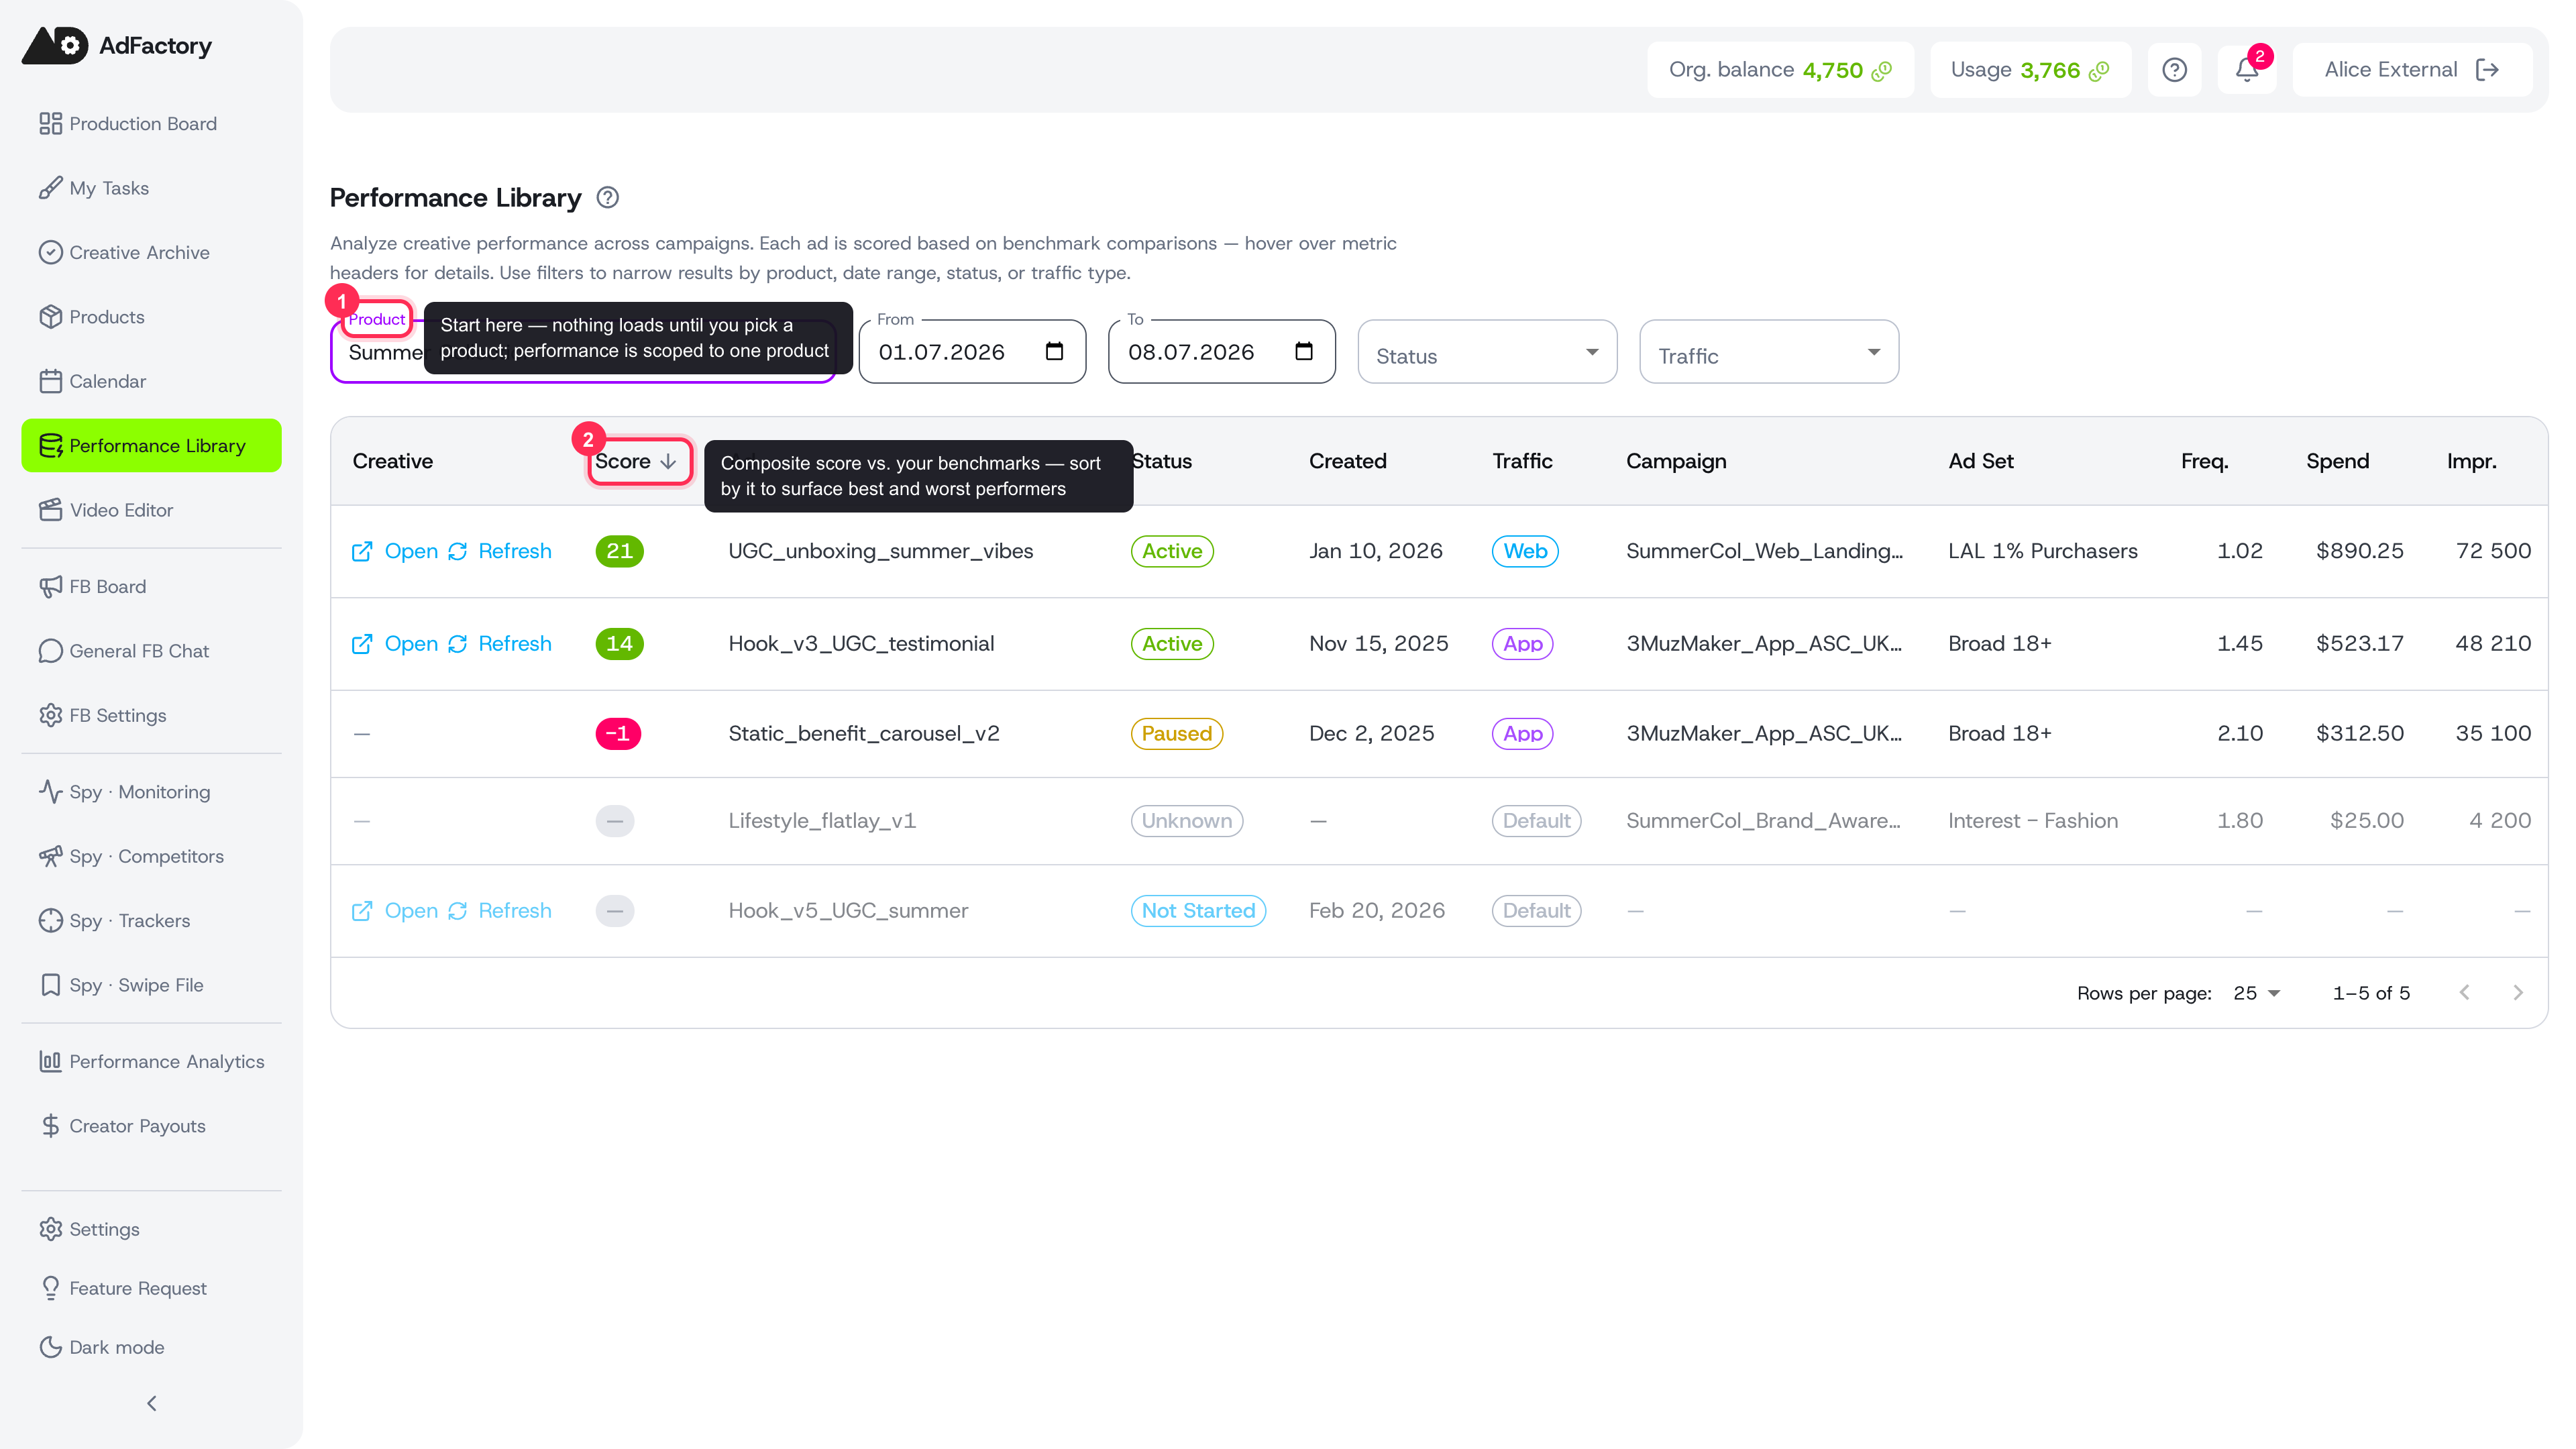The height and width of the screenshot is (1449, 2576).
Task: Open FB Board in sidebar
Action: click(x=151, y=587)
